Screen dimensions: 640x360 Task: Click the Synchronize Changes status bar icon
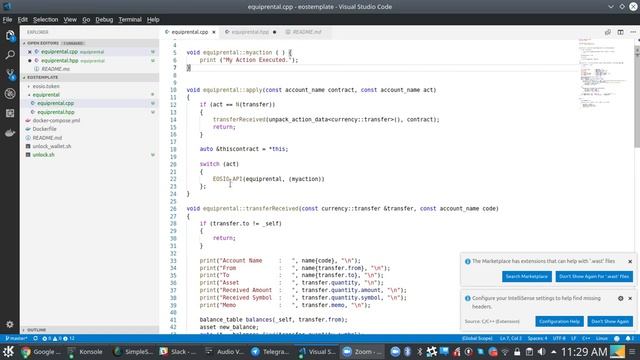pyautogui.click(x=36, y=338)
